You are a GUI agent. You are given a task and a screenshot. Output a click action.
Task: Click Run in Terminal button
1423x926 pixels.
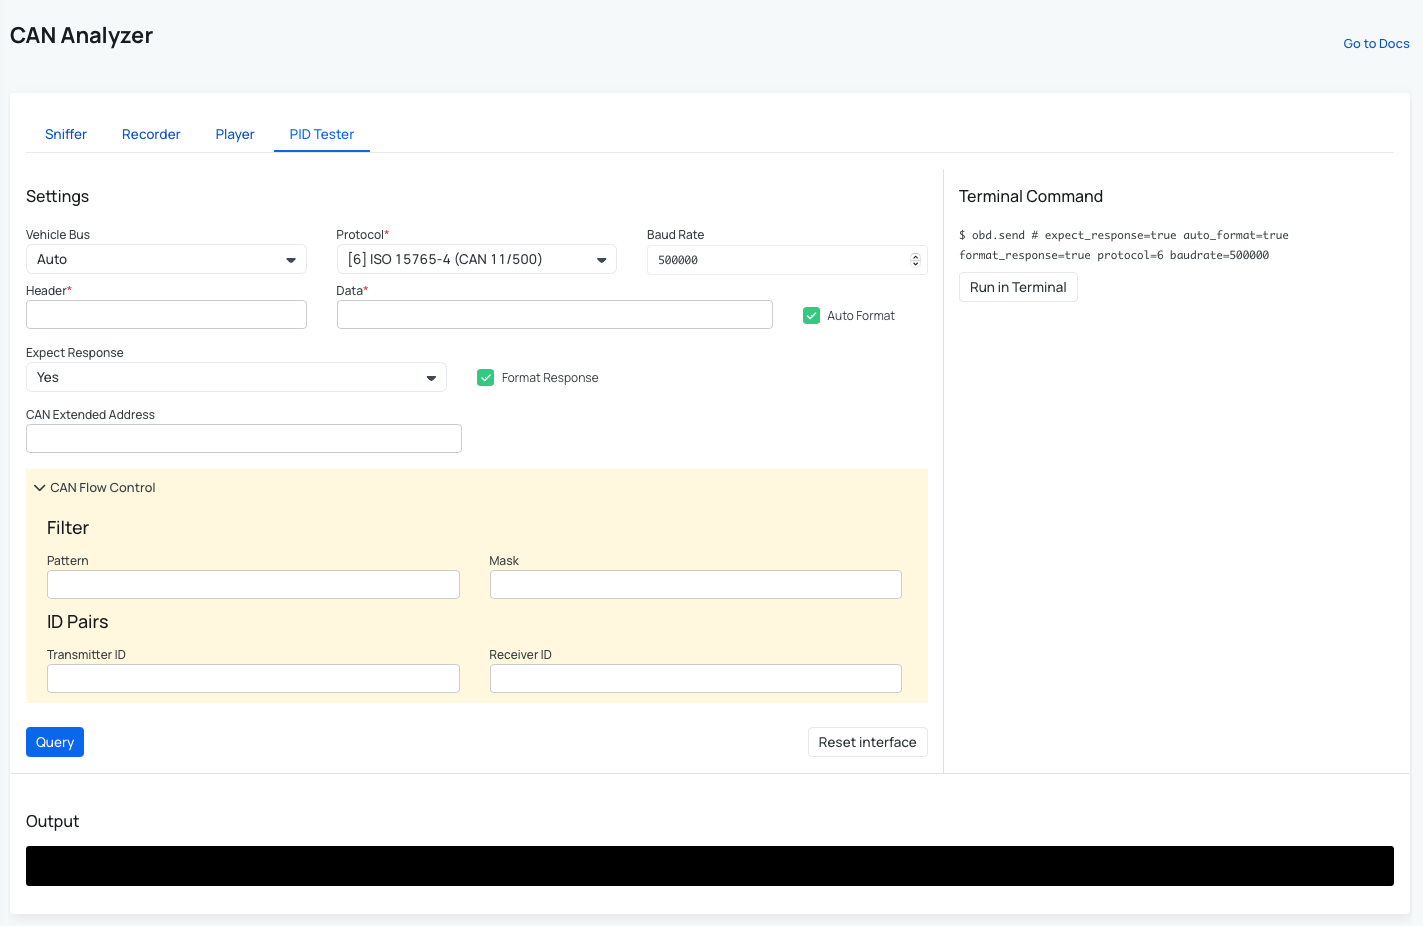point(1018,287)
